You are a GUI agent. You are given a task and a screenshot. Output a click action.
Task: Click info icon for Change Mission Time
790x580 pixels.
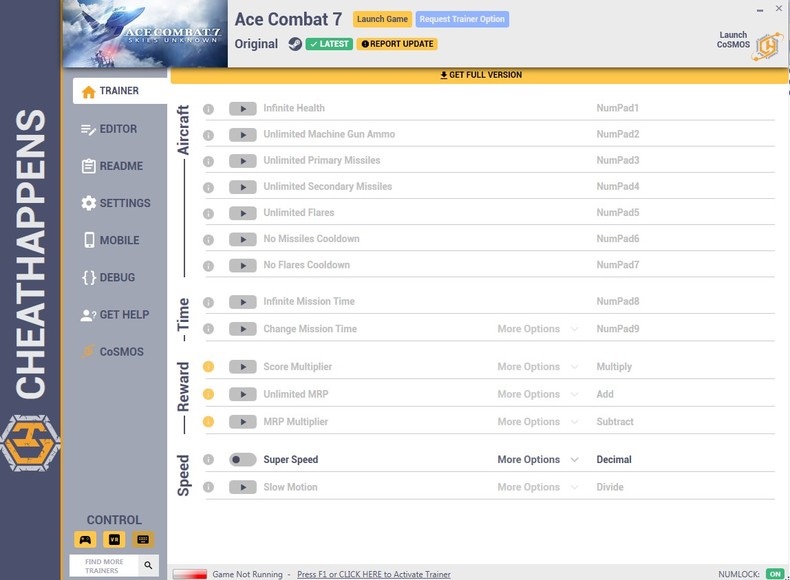tap(208, 329)
